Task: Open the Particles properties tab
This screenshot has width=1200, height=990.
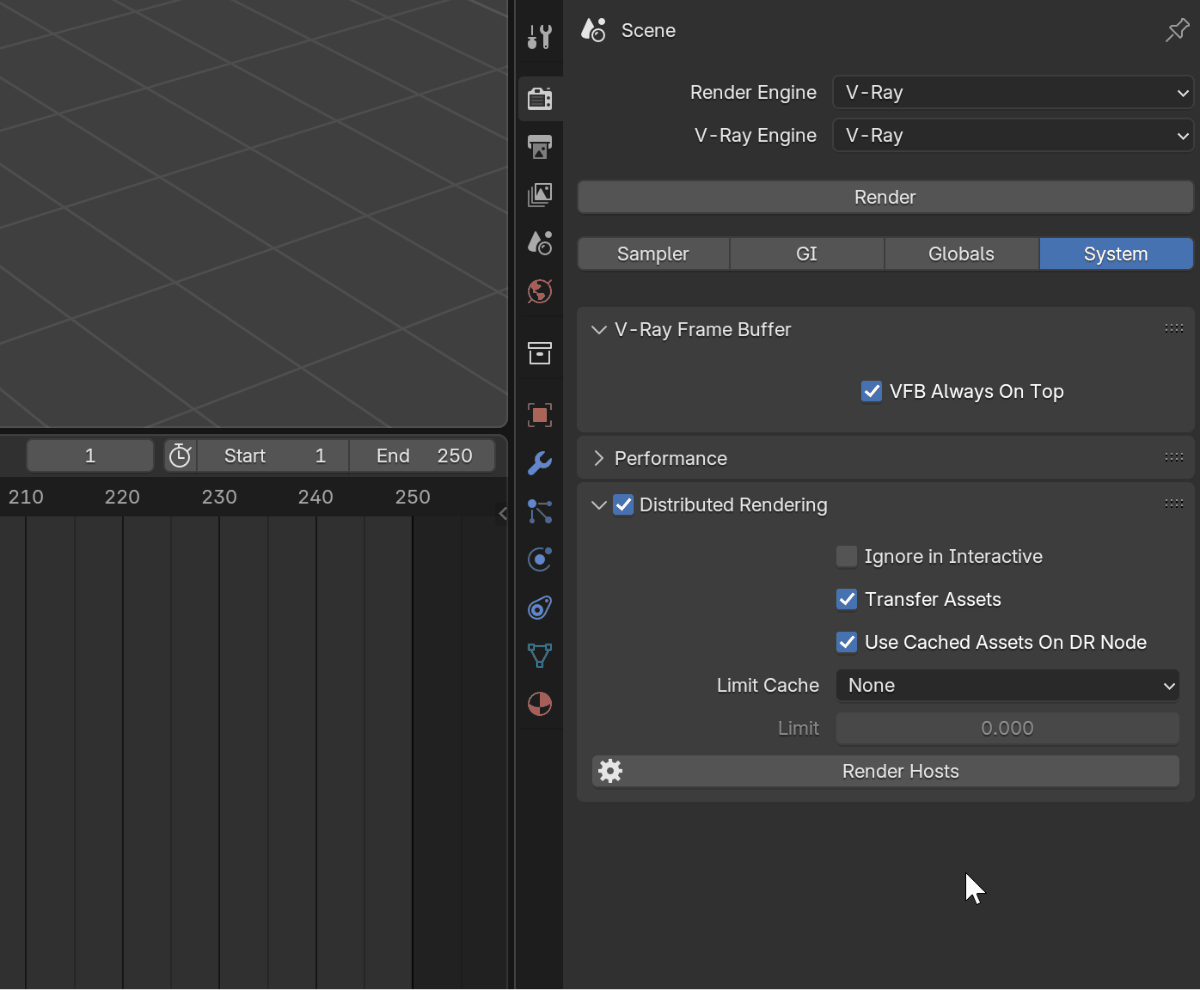Action: [x=539, y=511]
